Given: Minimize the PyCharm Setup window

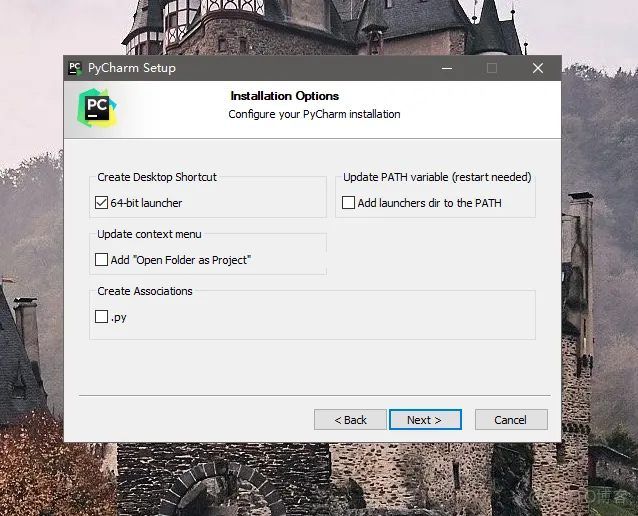Looking at the screenshot, I should point(447,68).
